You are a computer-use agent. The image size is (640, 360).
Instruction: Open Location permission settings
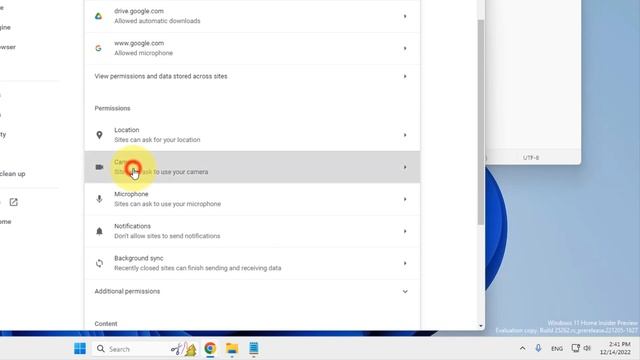click(x=252, y=135)
